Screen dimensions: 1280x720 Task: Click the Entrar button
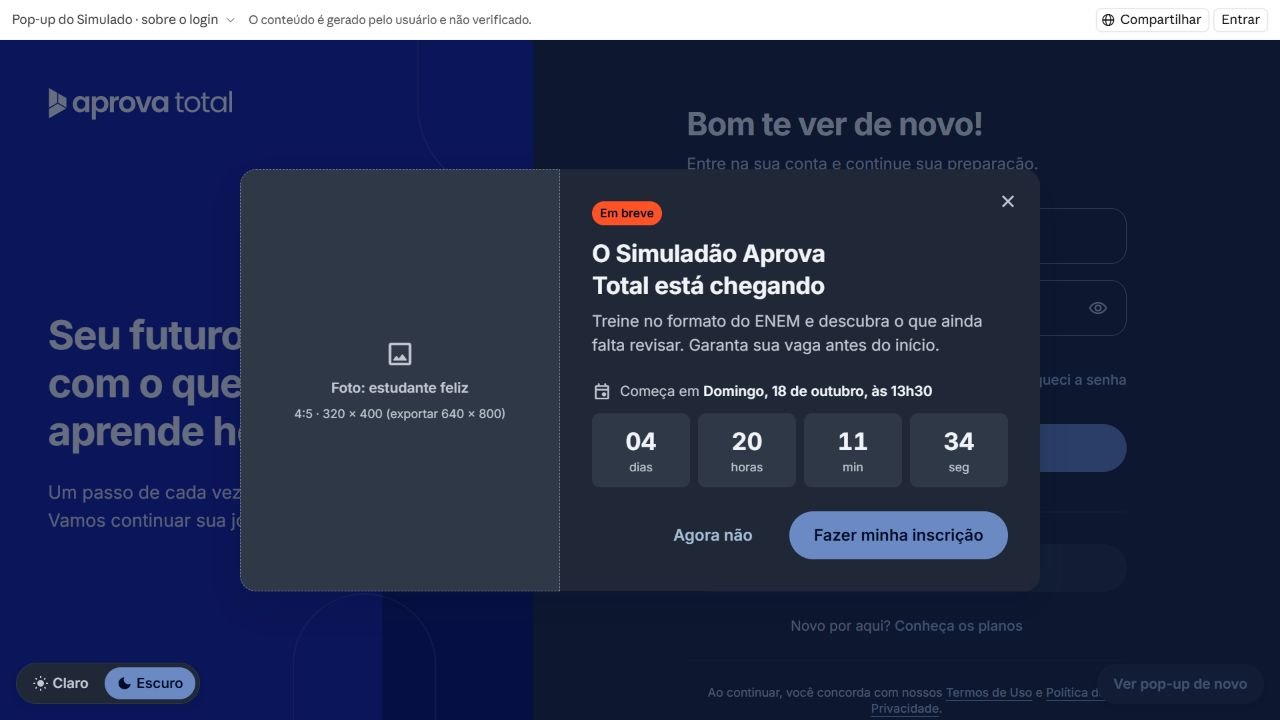coord(1240,20)
